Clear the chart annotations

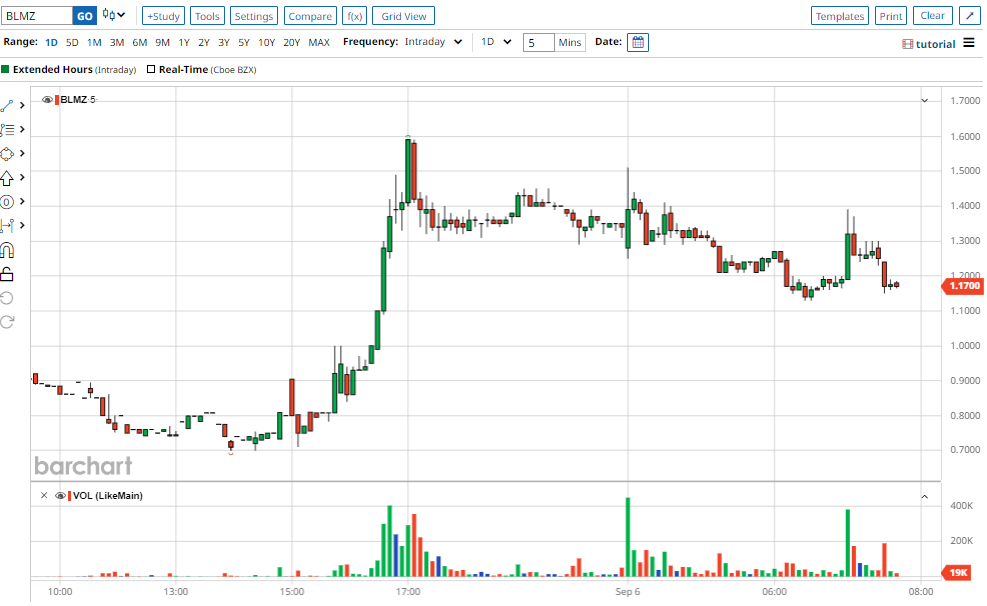click(x=932, y=16)
